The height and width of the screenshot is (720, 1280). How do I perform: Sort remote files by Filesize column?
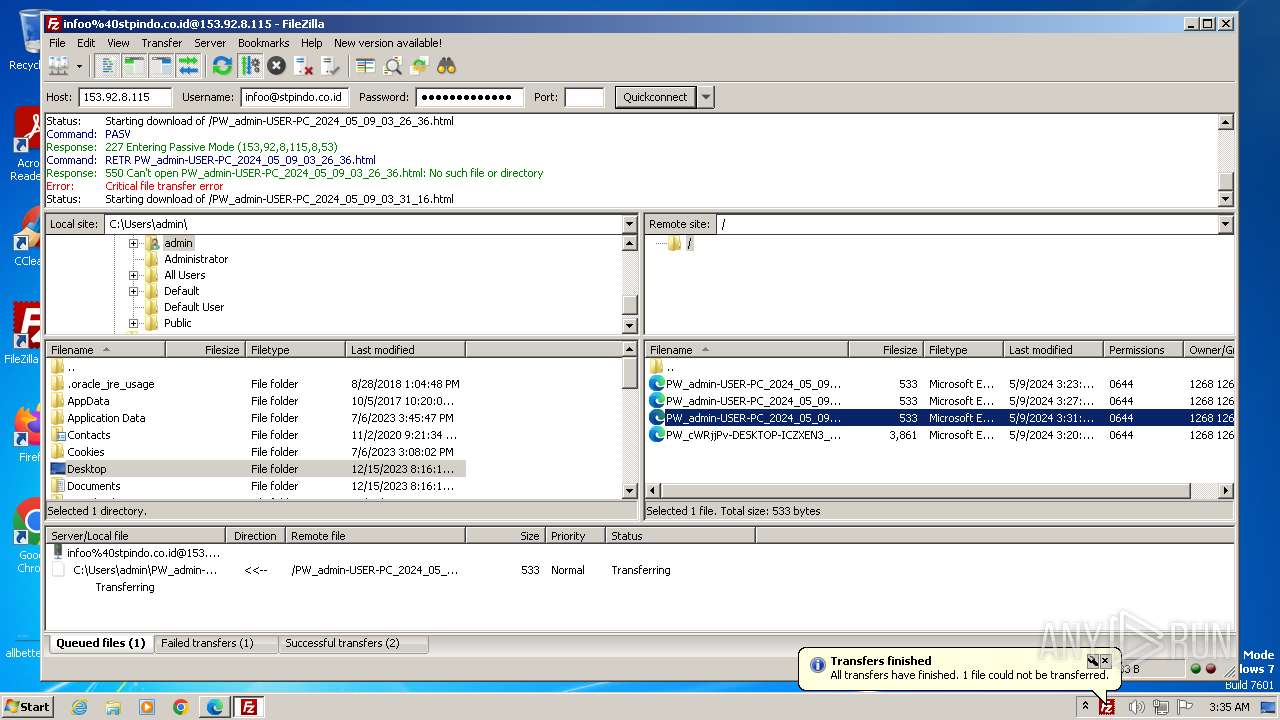[x=885, y=350]
